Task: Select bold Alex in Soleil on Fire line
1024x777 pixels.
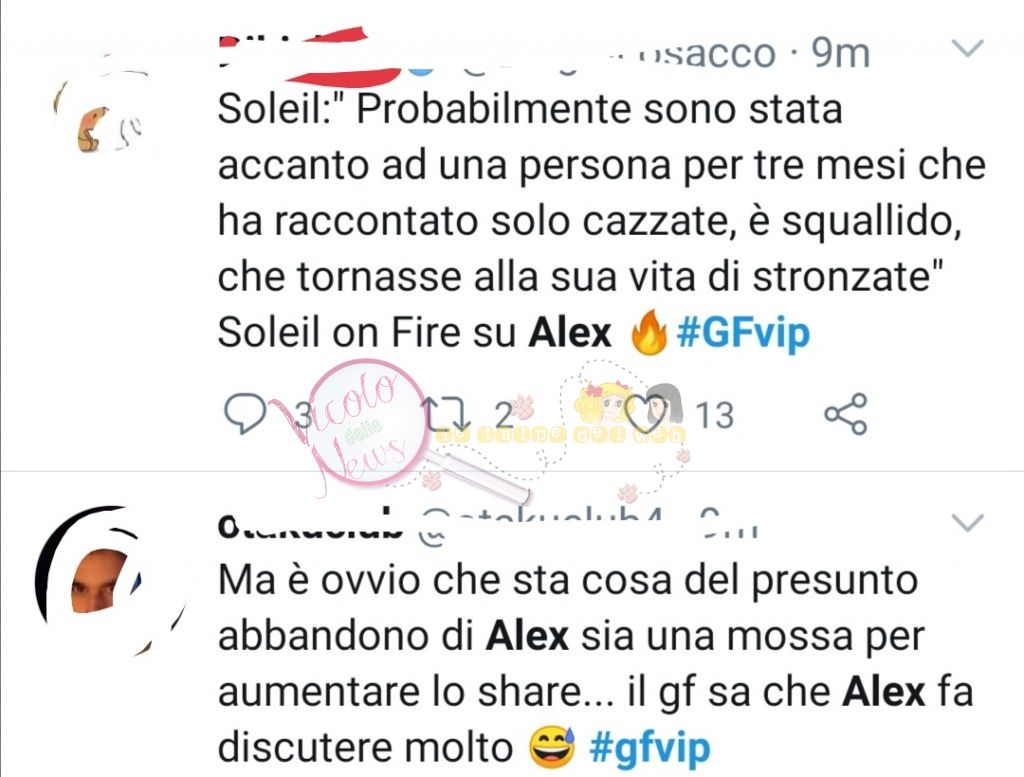Action: point(570,333)
